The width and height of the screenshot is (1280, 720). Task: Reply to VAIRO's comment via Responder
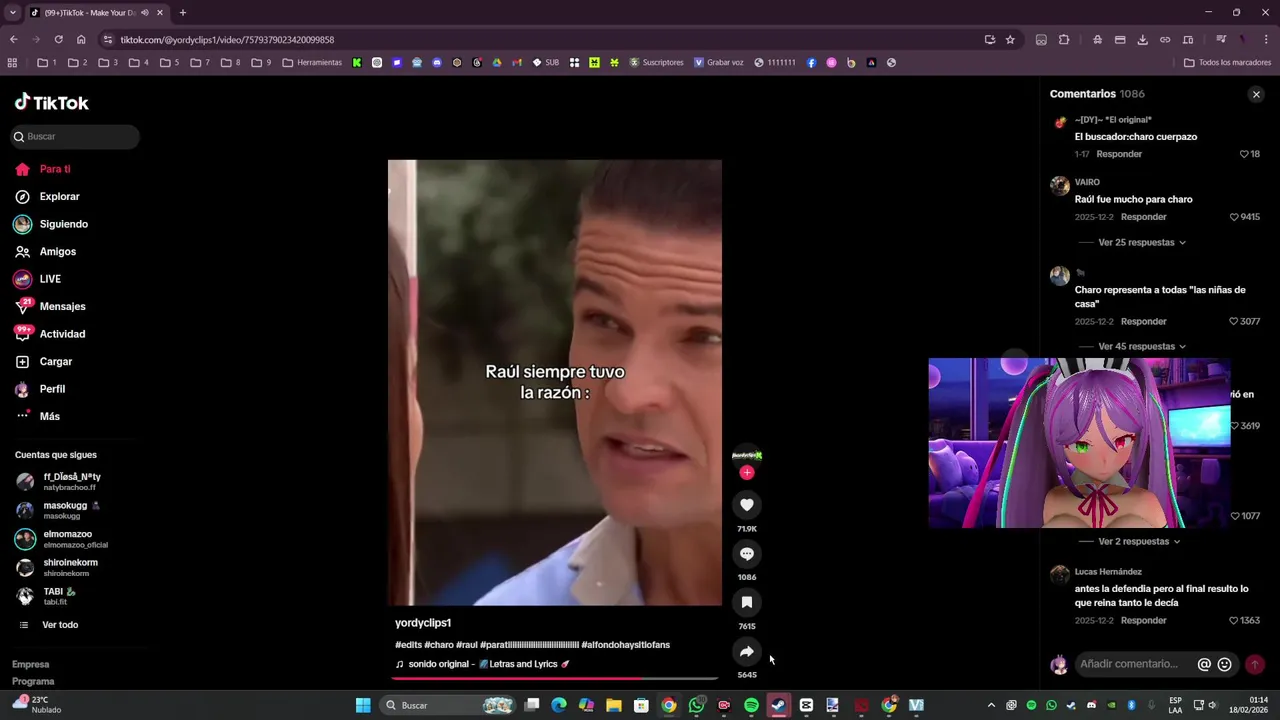click(1143, 217)
